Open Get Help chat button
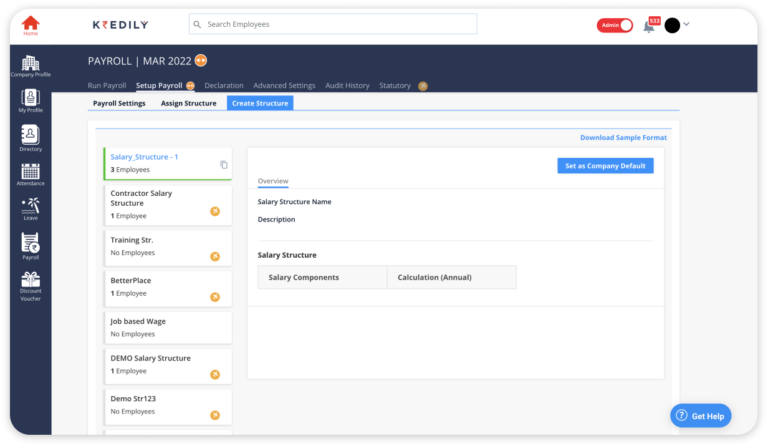Screen dimensions: 768x446 click(x=700, y=416)
